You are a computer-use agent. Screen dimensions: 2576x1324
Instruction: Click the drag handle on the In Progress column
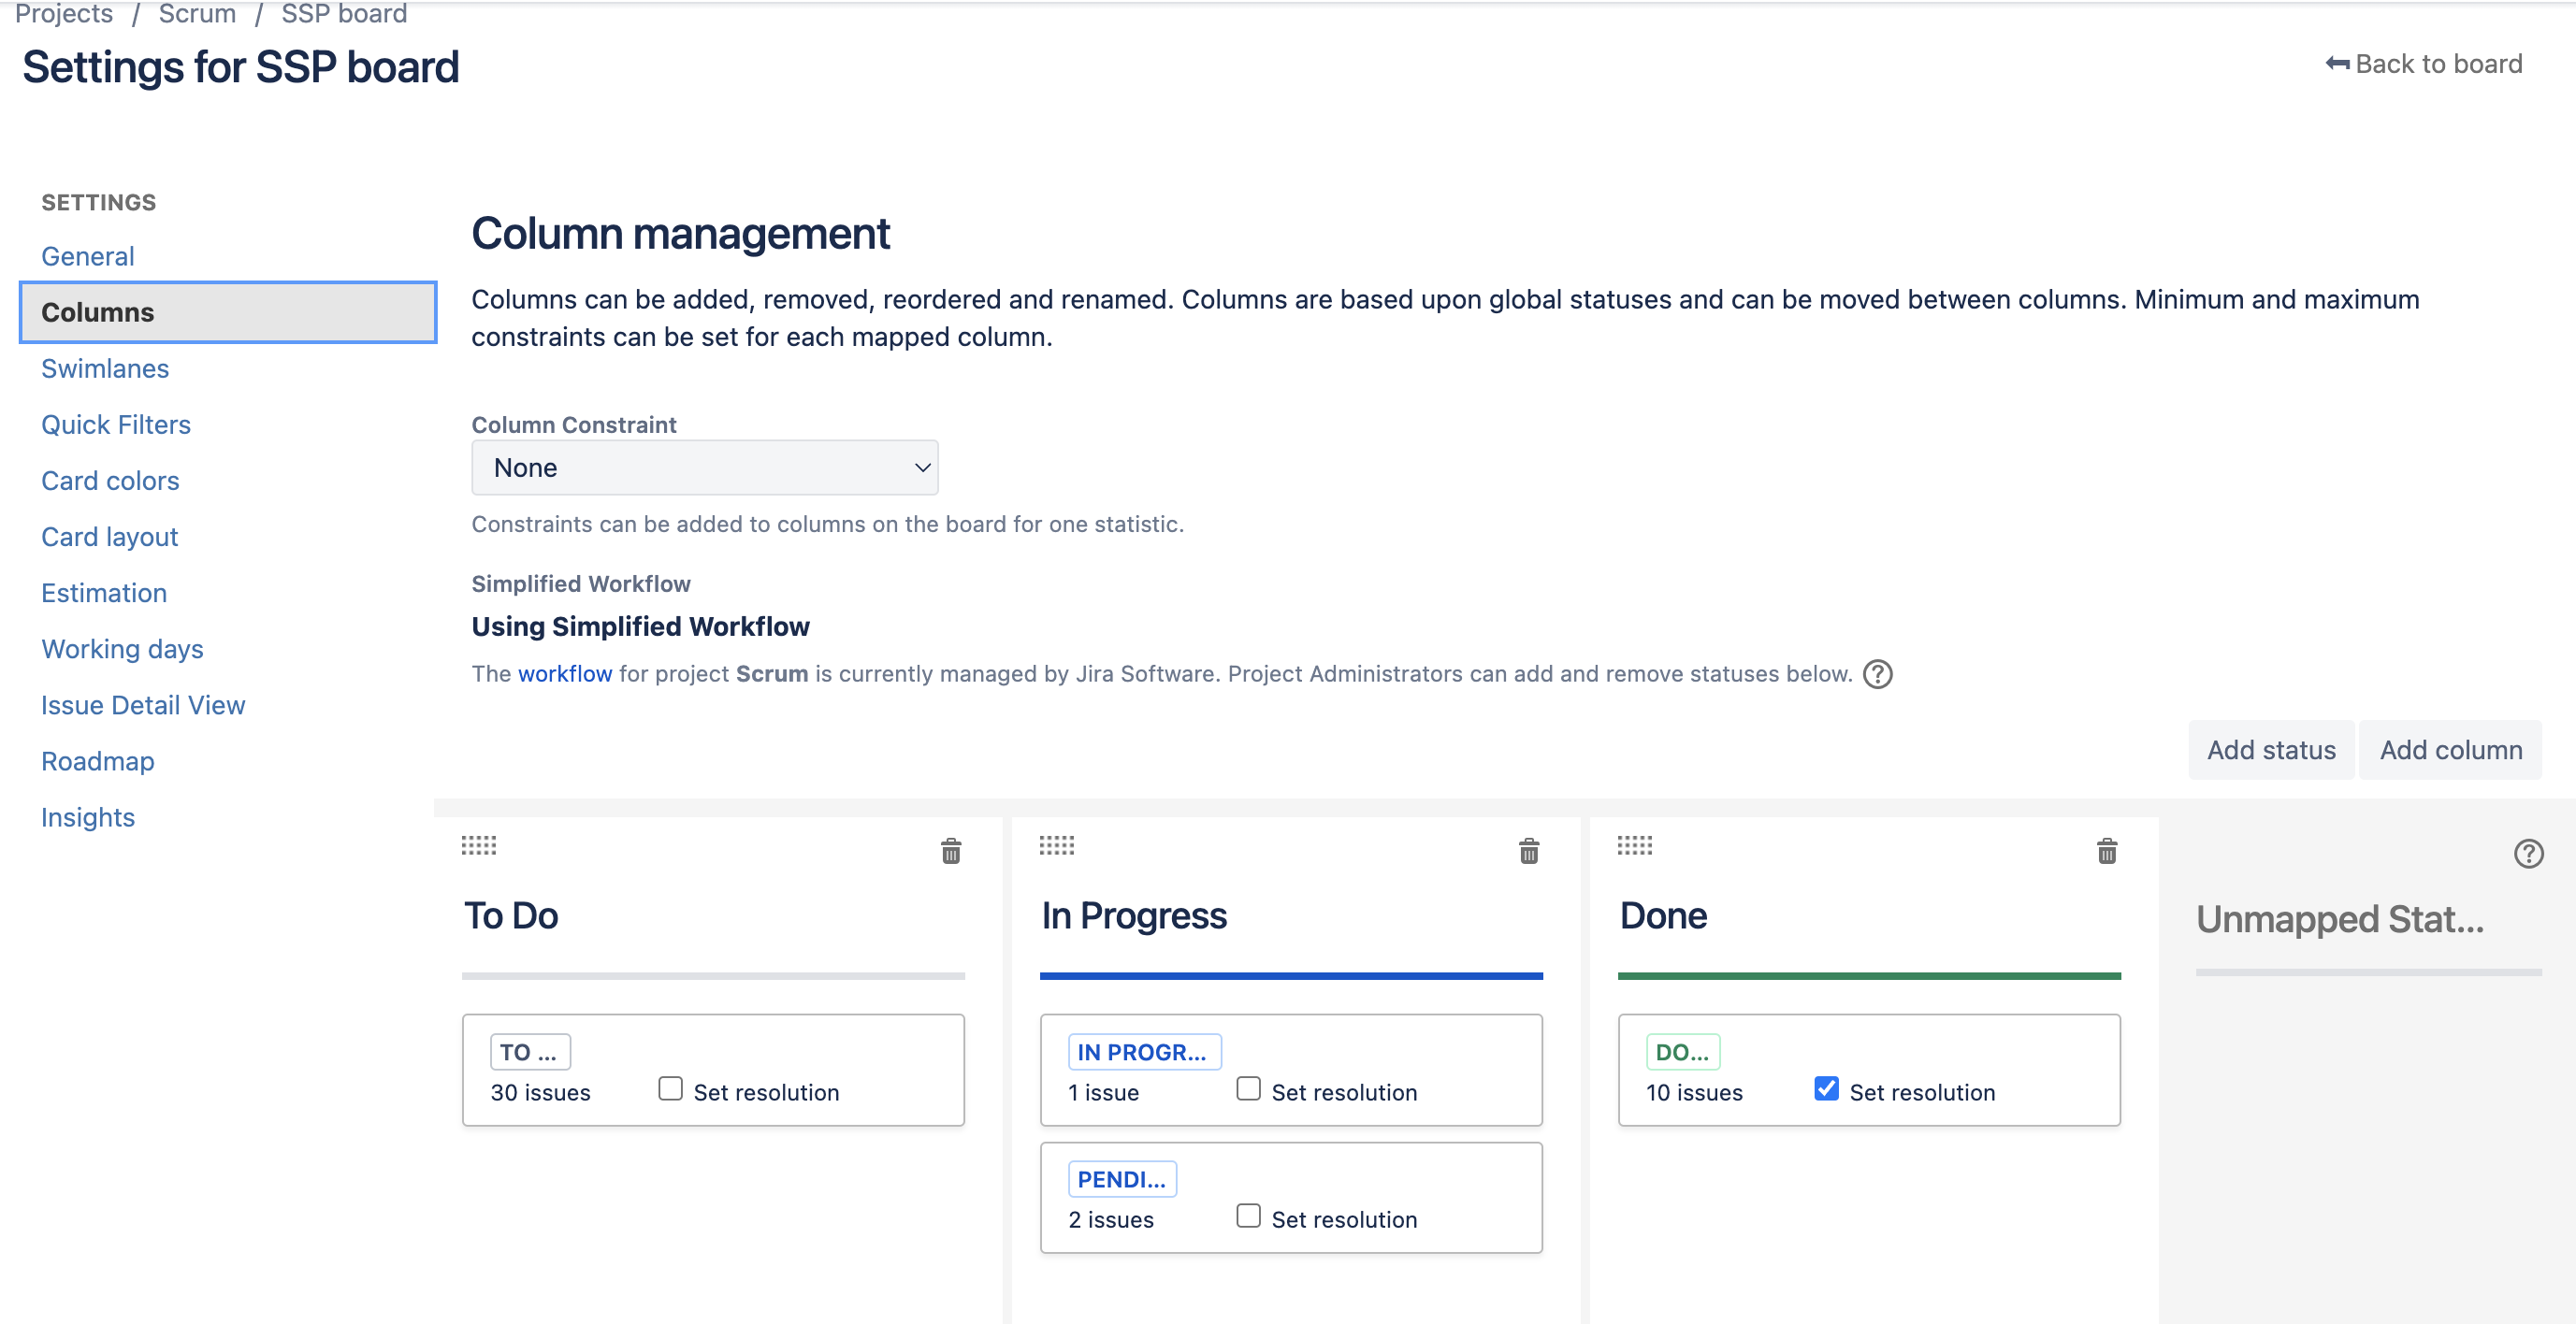[1057, 845]
